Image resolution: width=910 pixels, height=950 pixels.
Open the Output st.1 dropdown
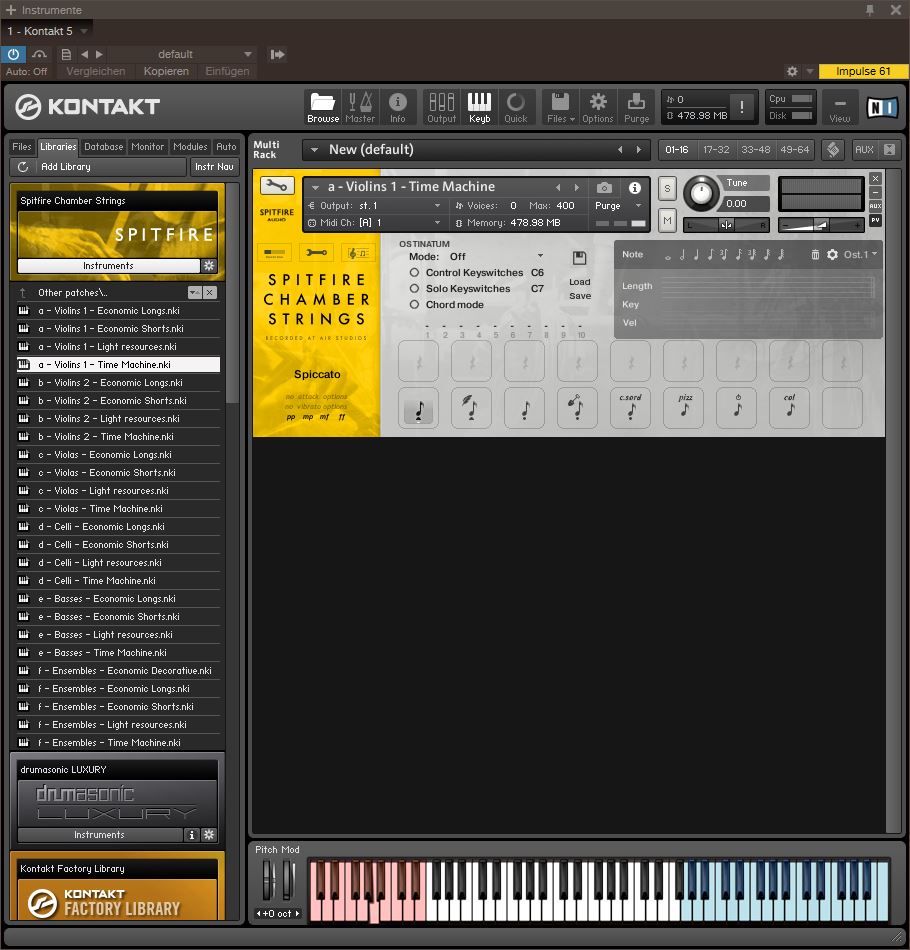coord(437,205)
